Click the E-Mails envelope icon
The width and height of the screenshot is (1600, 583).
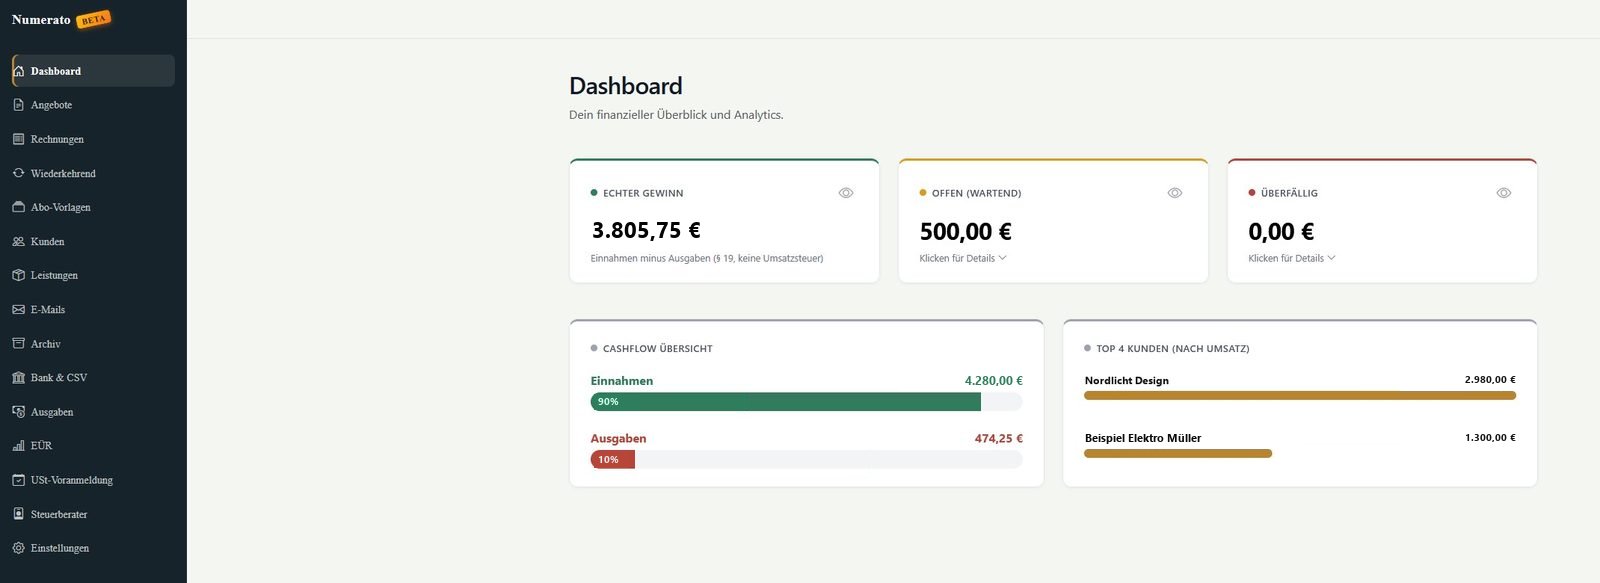coord(18,309)
